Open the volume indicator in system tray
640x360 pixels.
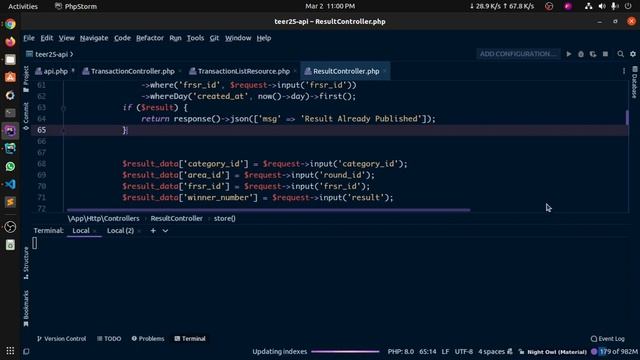(602, 6)
